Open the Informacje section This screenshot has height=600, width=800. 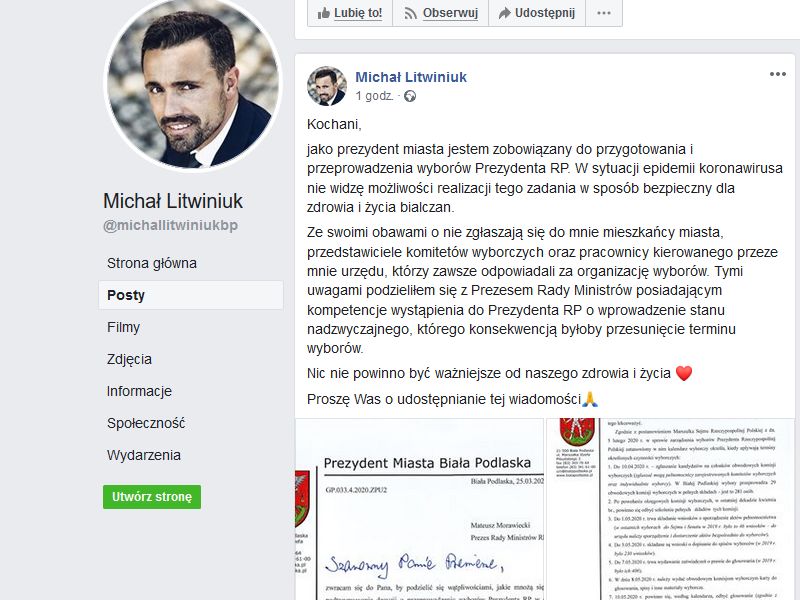click(x=139, y=391)
